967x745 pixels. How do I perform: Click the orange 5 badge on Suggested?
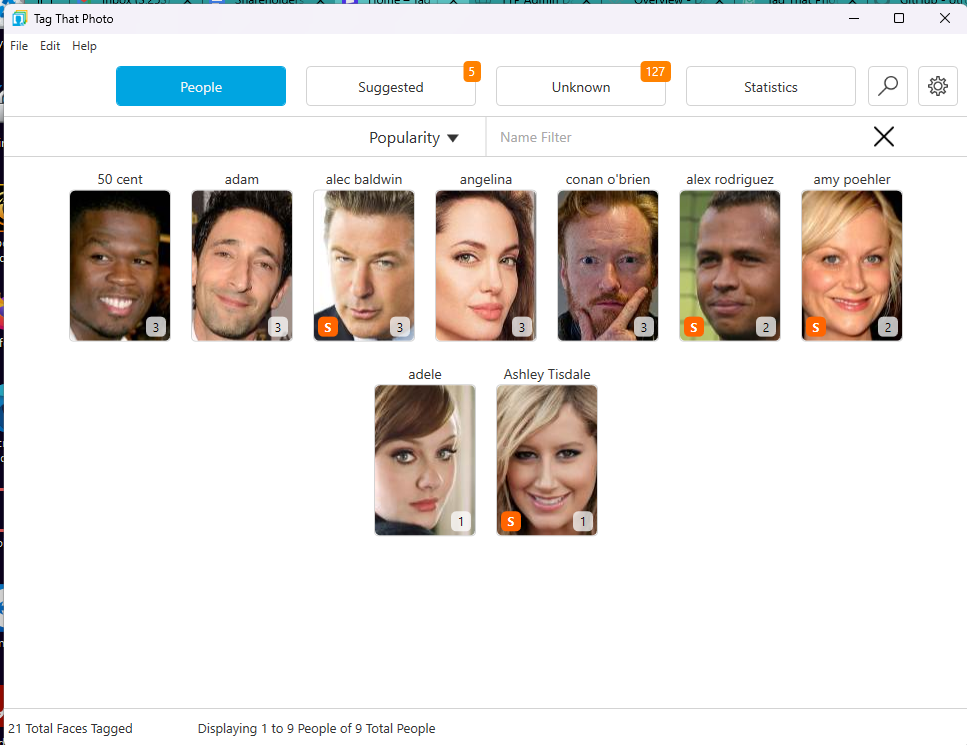point(470,71)
